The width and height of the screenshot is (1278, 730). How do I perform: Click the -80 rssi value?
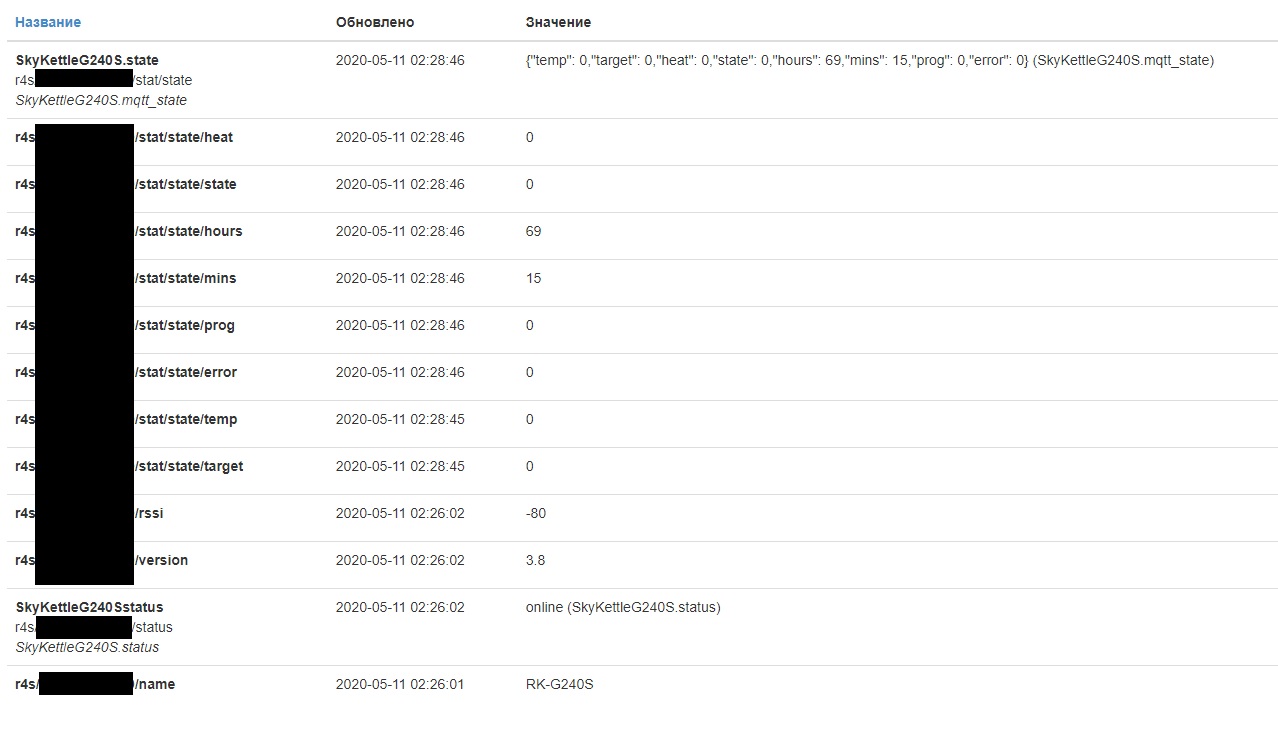536,513
